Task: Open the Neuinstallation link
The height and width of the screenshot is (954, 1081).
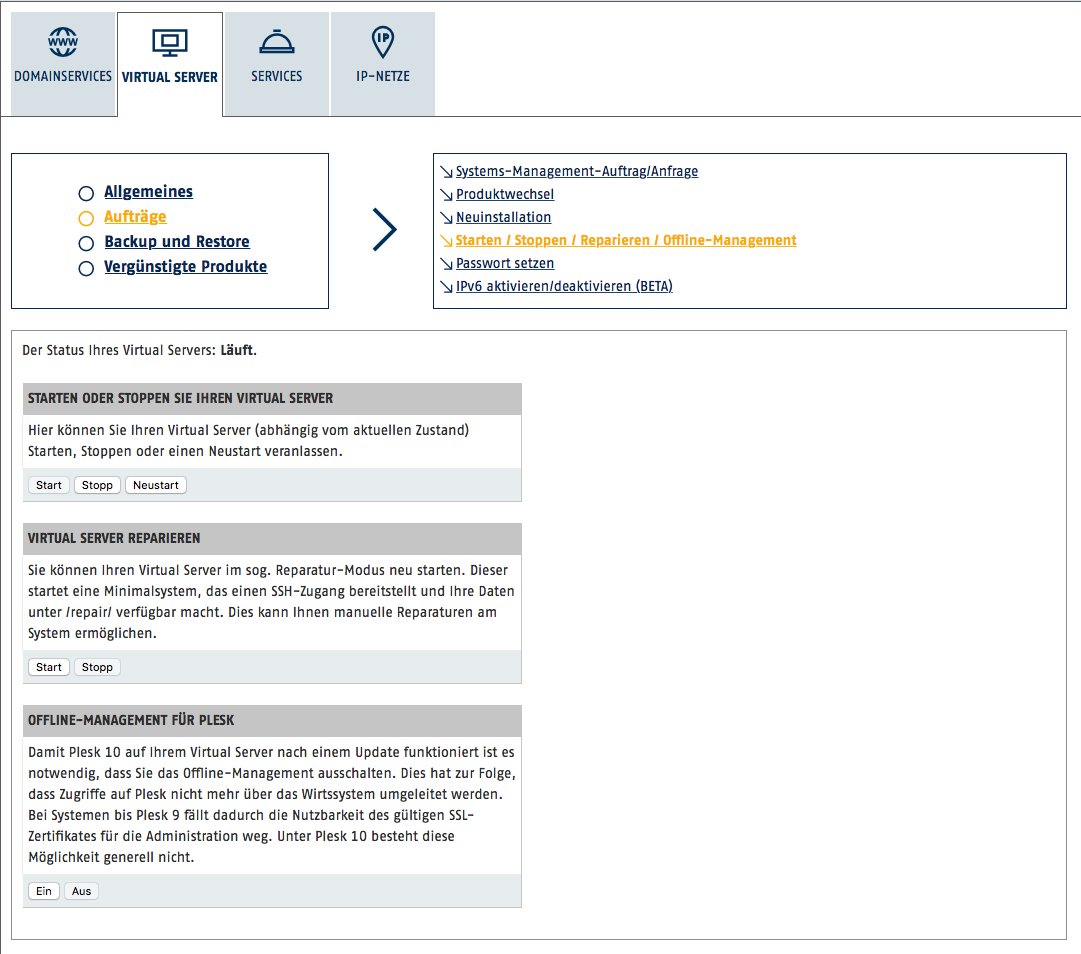Action: 503,217
